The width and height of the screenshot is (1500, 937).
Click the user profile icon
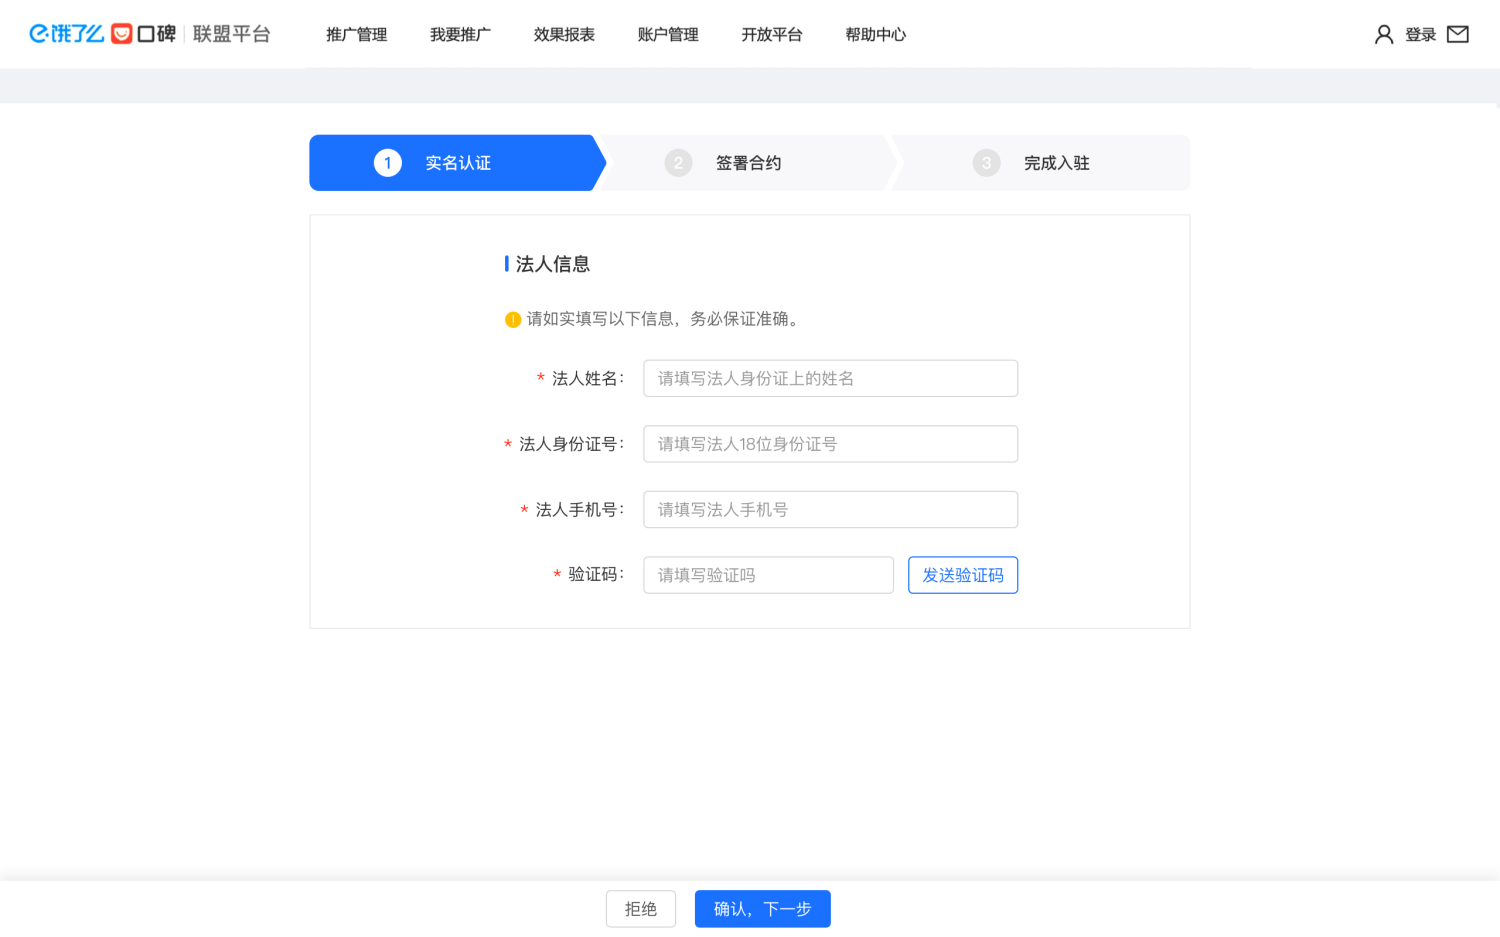pyautogui.click(x=1384, y=35)
